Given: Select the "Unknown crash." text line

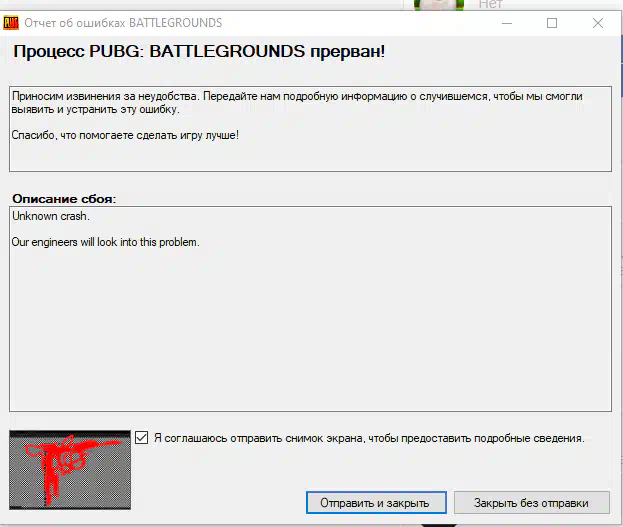Looking at the screenshot, I should click(x=50, y=216).
